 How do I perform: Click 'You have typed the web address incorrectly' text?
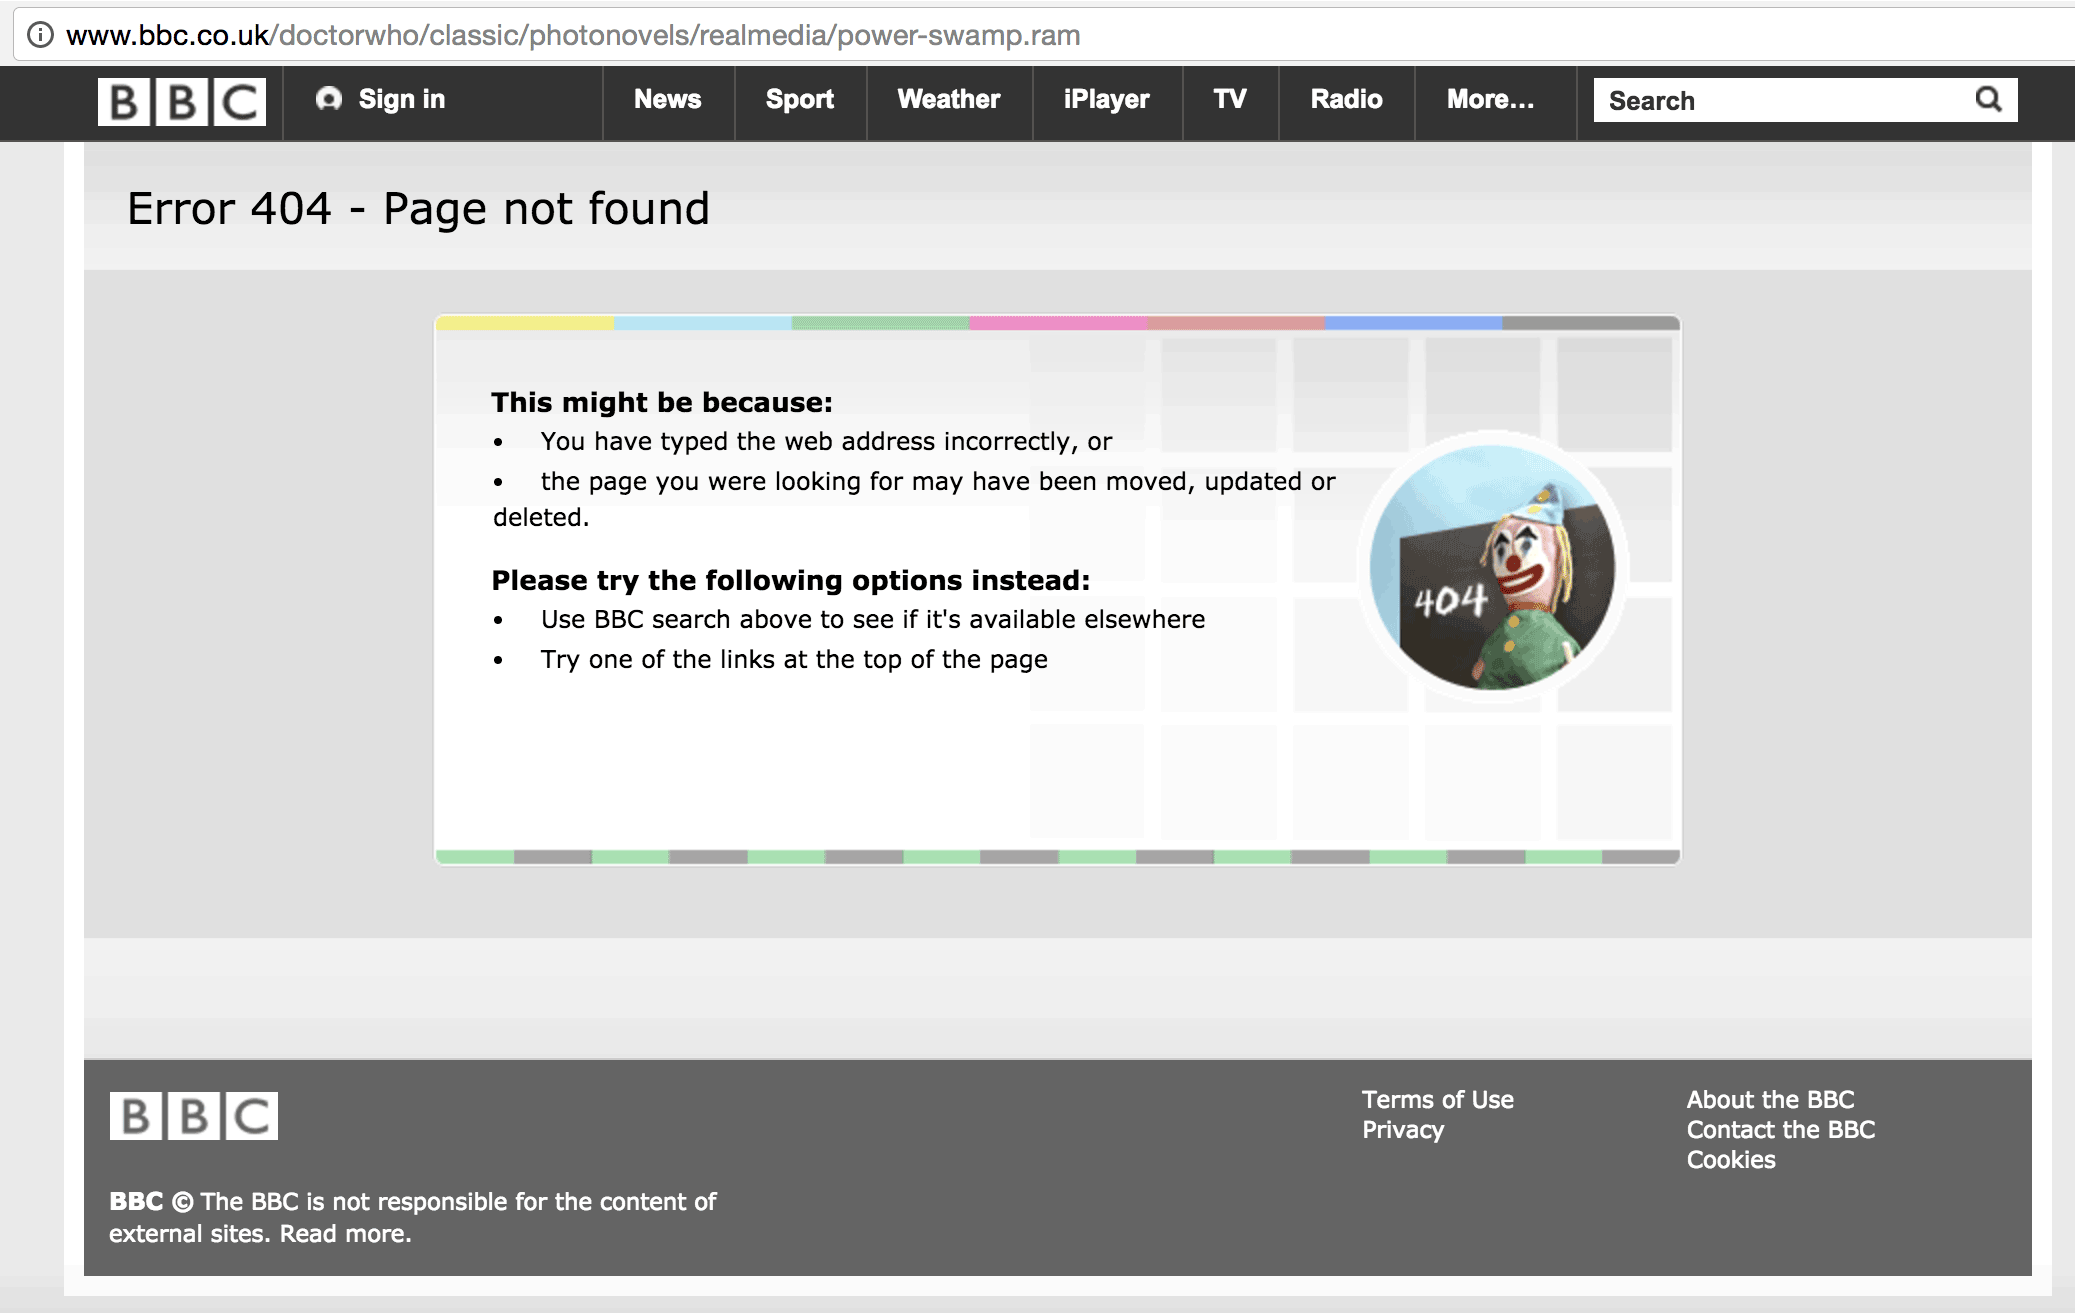pos(826,441)
